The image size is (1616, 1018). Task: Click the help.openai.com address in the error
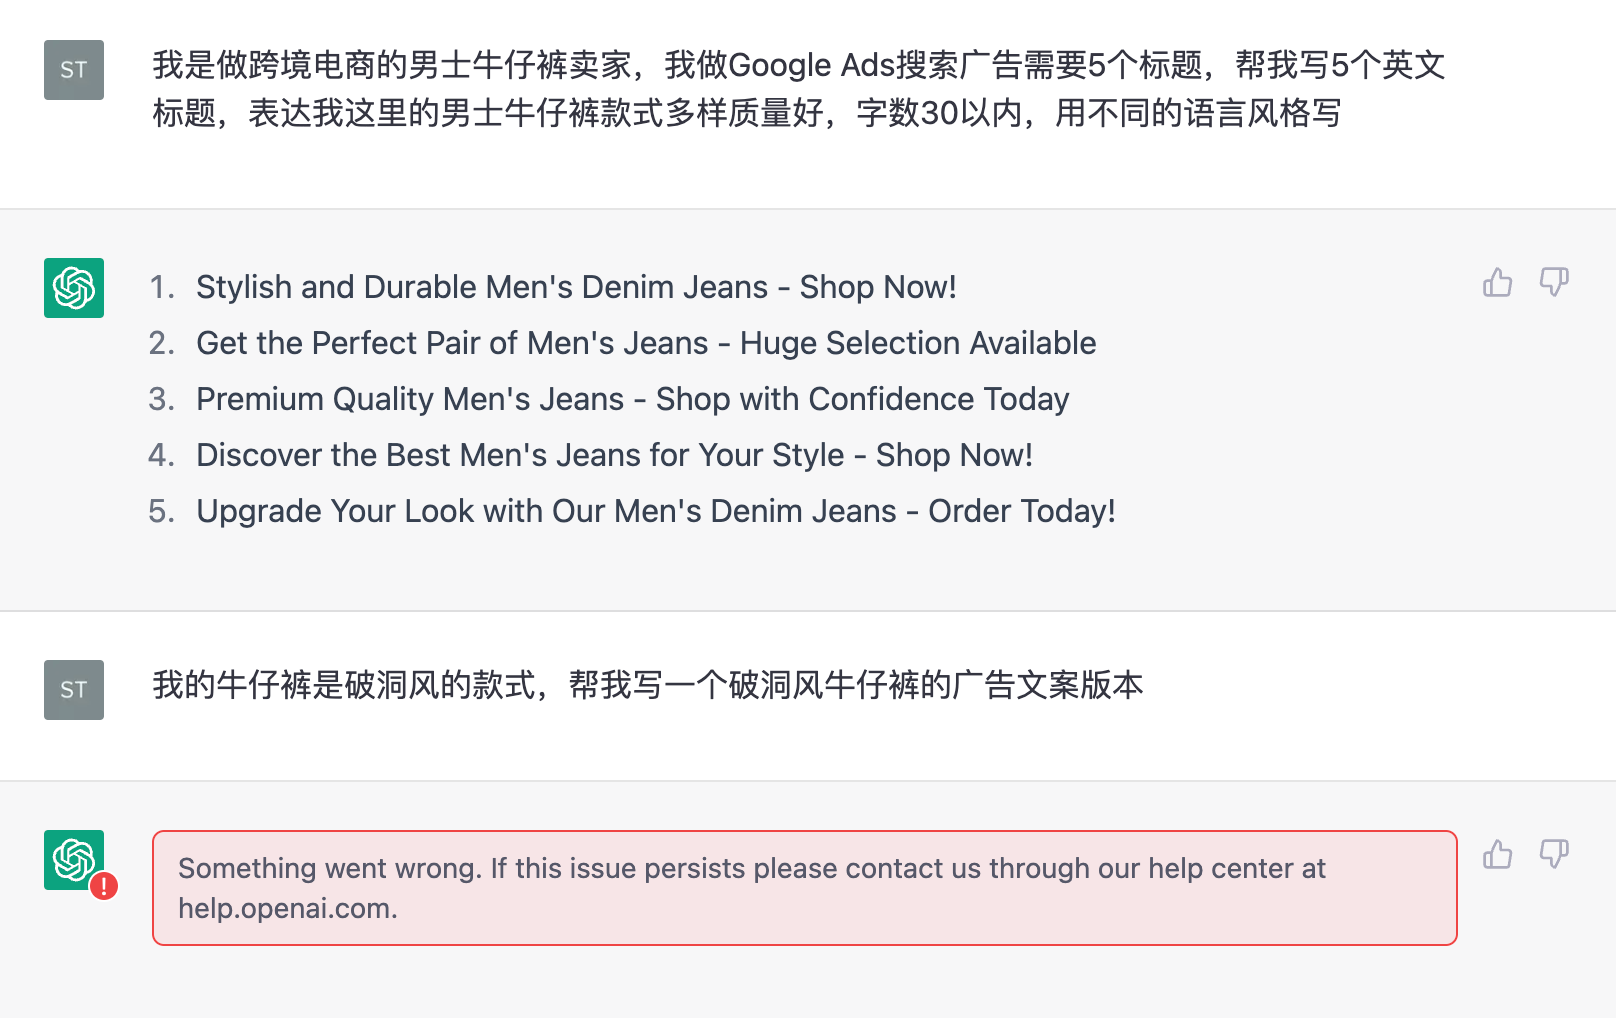287,908
